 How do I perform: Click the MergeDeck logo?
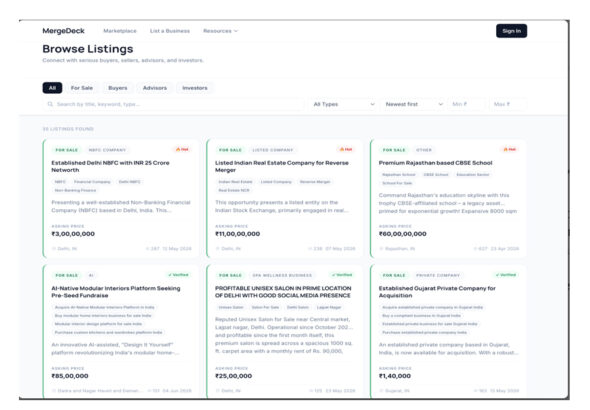coord(63,31)
